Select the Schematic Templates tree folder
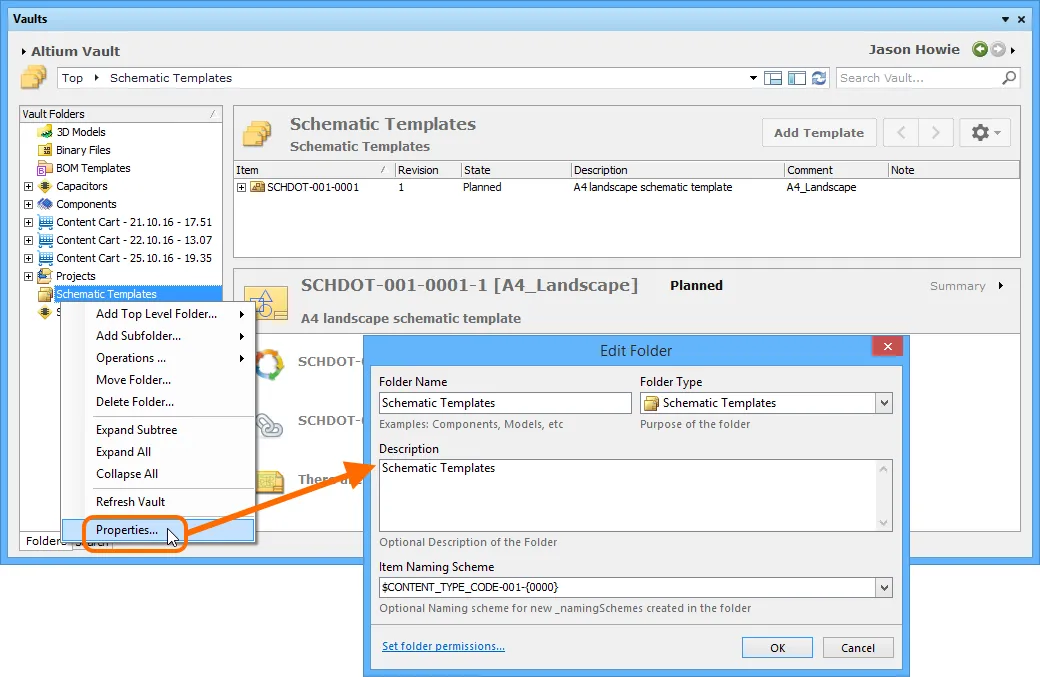1040x677 pixels. (x=106, y=294)
